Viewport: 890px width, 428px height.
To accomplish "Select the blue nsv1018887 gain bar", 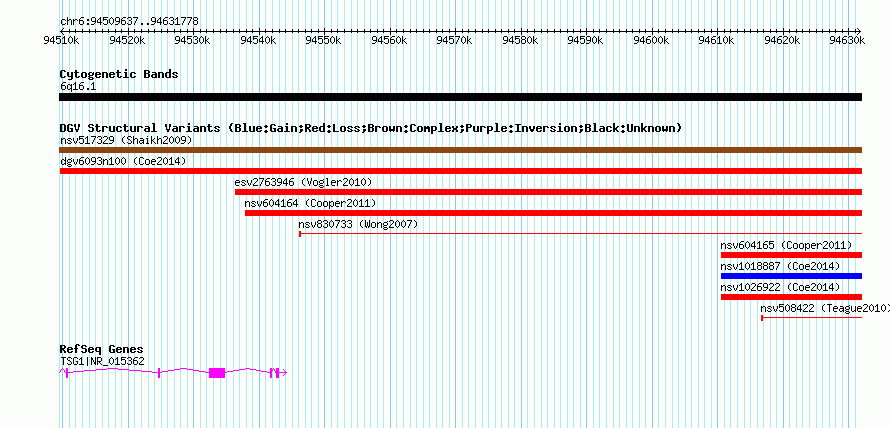I will tap(791, 276).
